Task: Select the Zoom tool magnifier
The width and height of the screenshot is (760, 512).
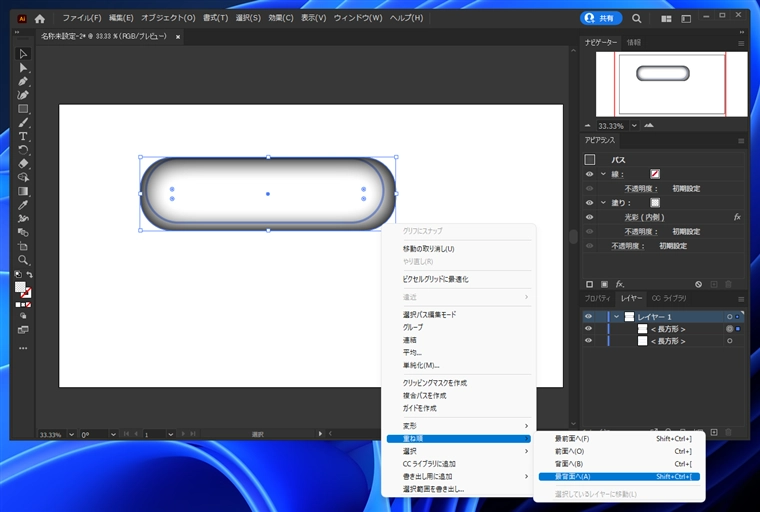Action: pyautogui.click(x=23, y=260)
